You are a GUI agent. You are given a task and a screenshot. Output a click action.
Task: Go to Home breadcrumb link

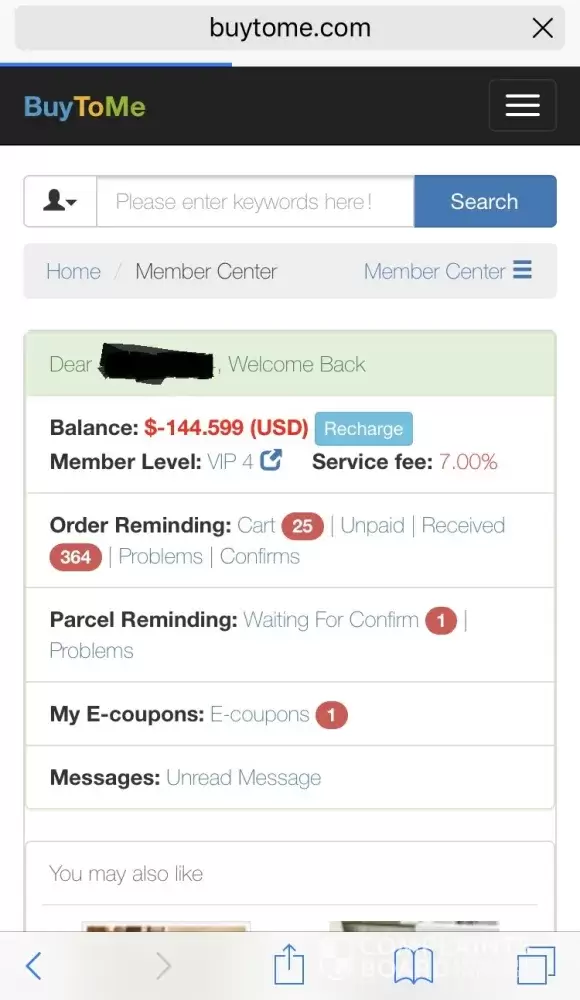click(x=73, y=272)
